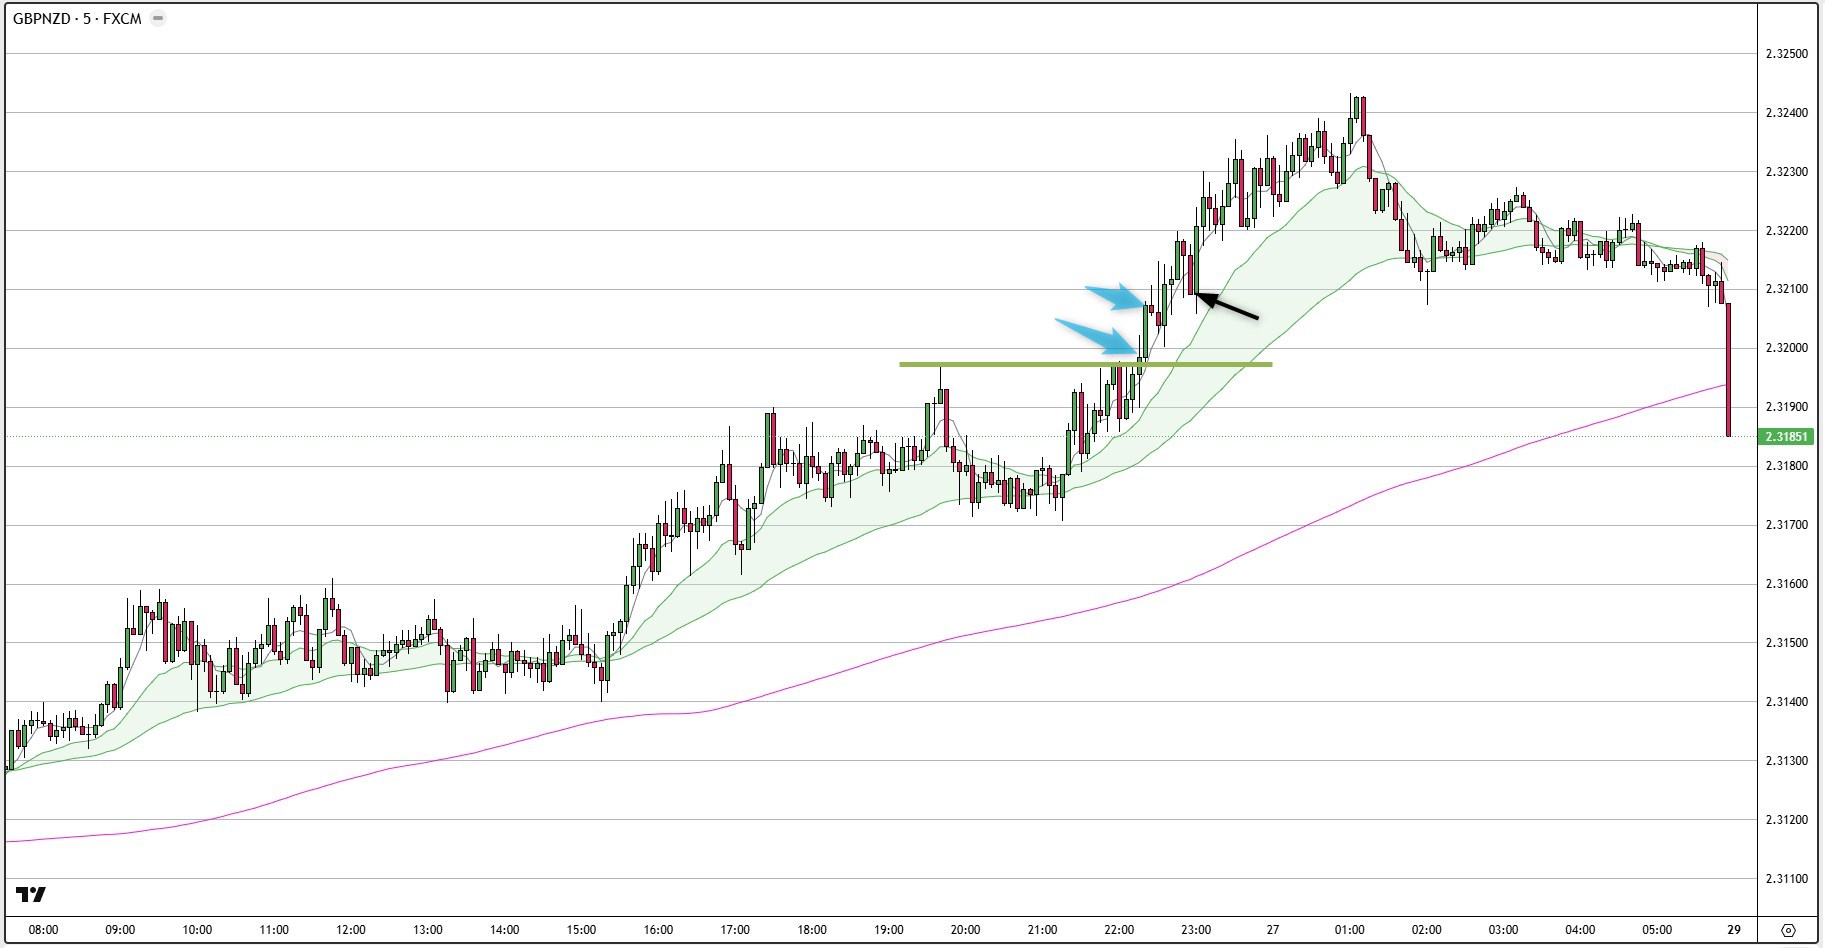Click the date label 29 on time axis
1825x948 pixels.
click(x=1734, y=930)
